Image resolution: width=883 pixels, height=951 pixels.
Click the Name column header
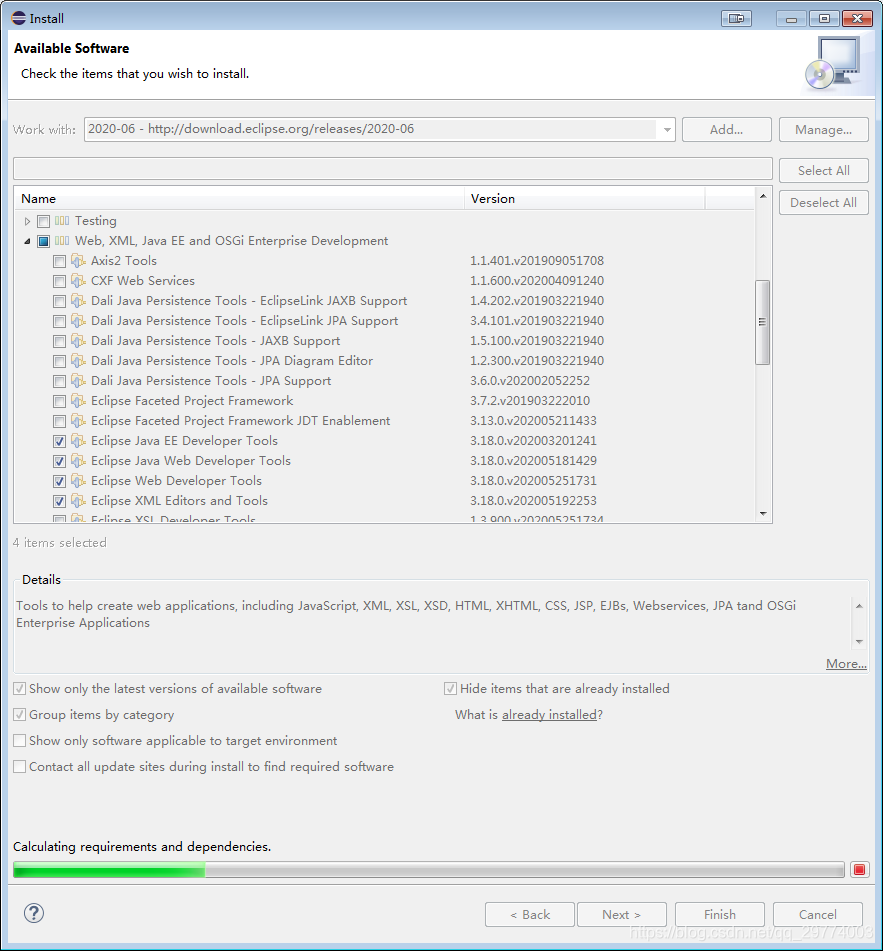(x=240, y=198)
